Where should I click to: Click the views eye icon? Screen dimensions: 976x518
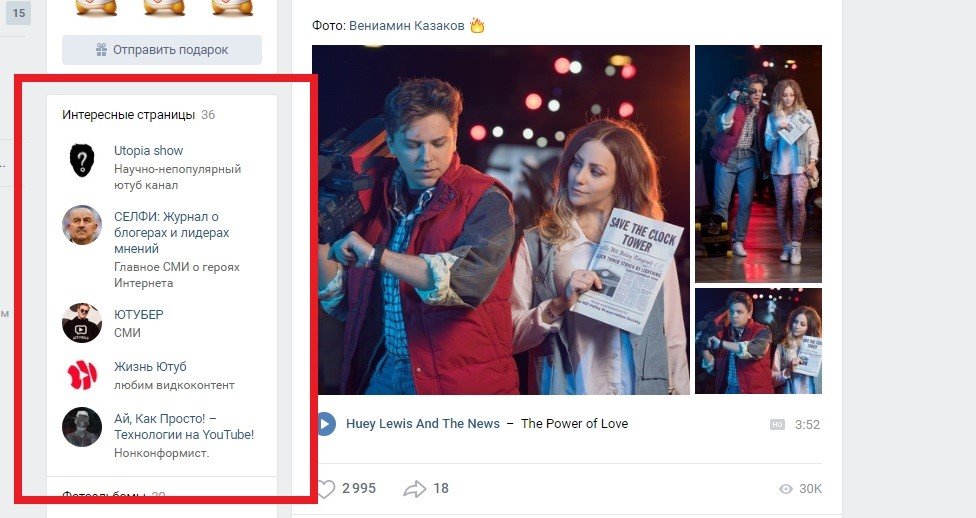pyautogui.click(x=786, y=489)
